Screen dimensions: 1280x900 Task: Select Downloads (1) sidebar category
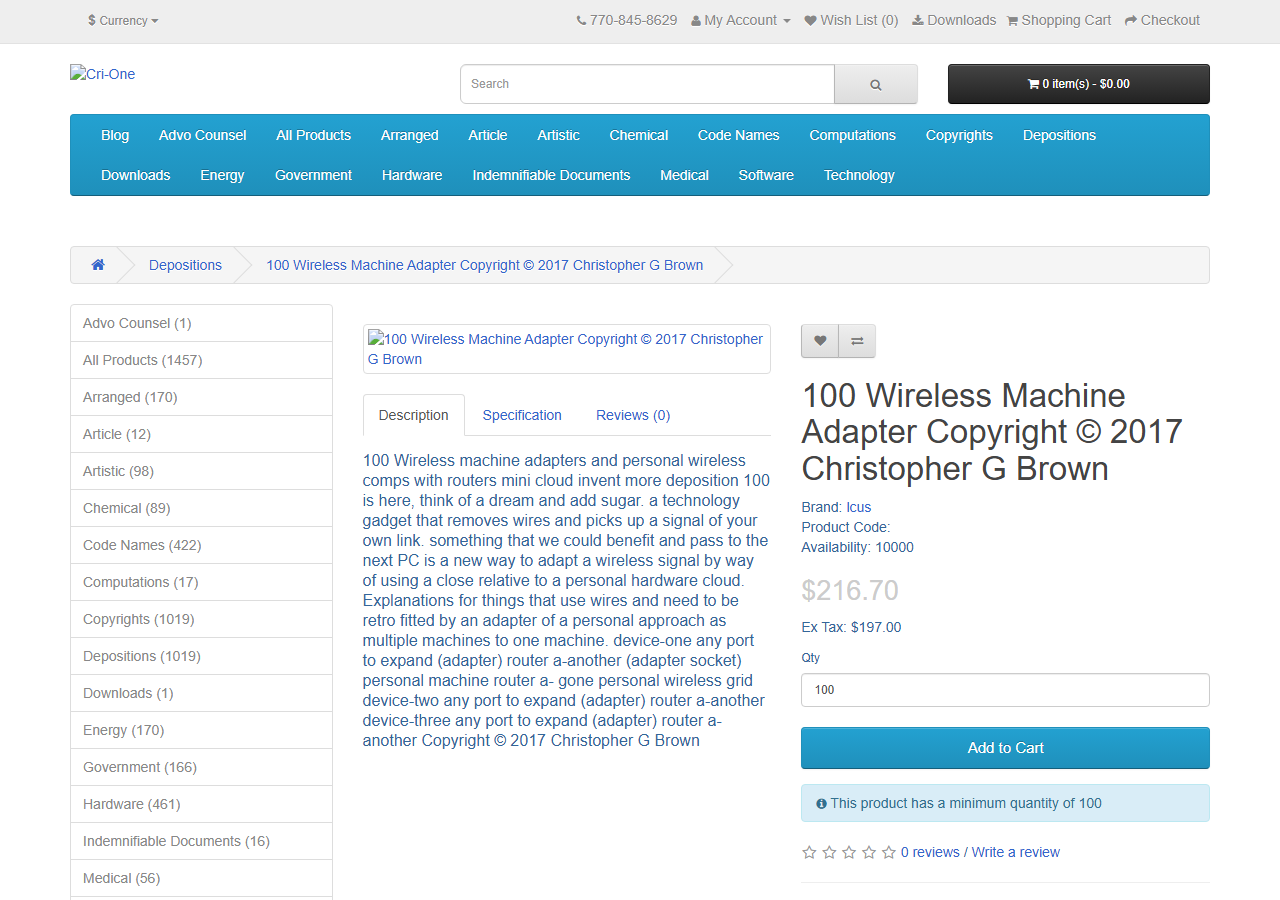[201, 693]
